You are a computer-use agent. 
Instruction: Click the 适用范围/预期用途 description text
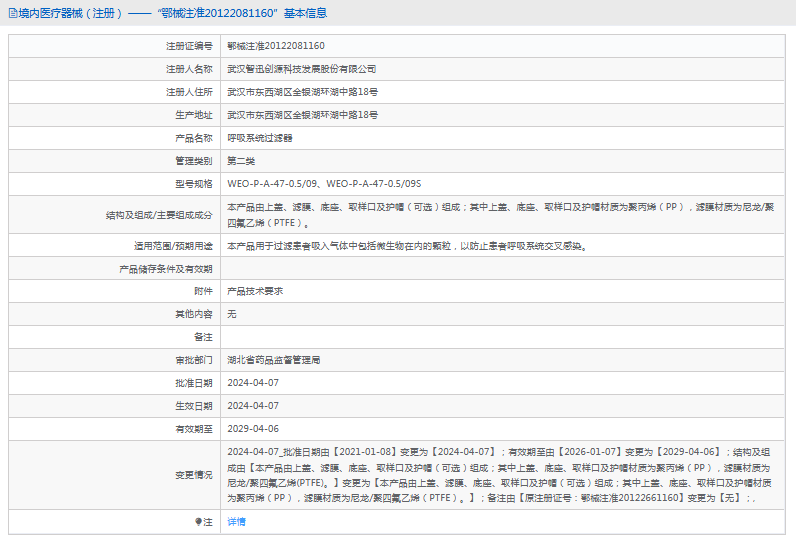click(x=407, y=246)
